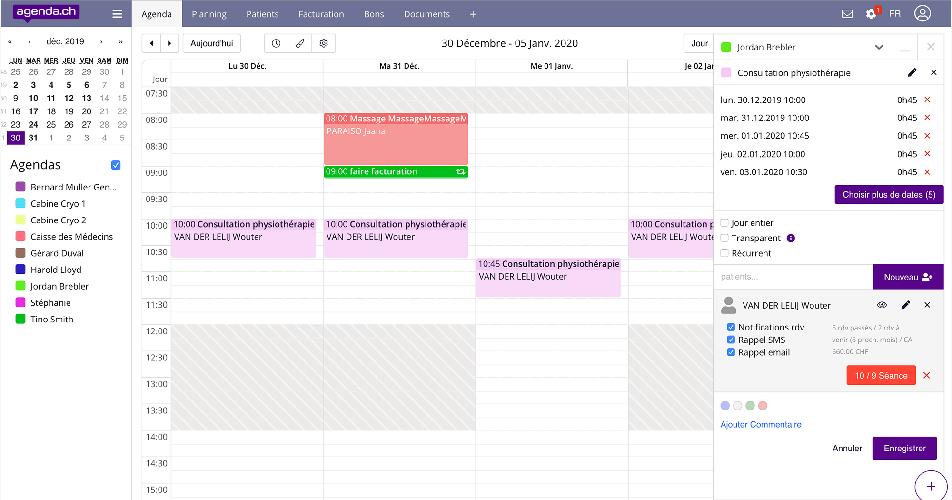Open the FR language selector
Image resolution: width=952 pixels, height=500 pixels.
pos(894,14)
